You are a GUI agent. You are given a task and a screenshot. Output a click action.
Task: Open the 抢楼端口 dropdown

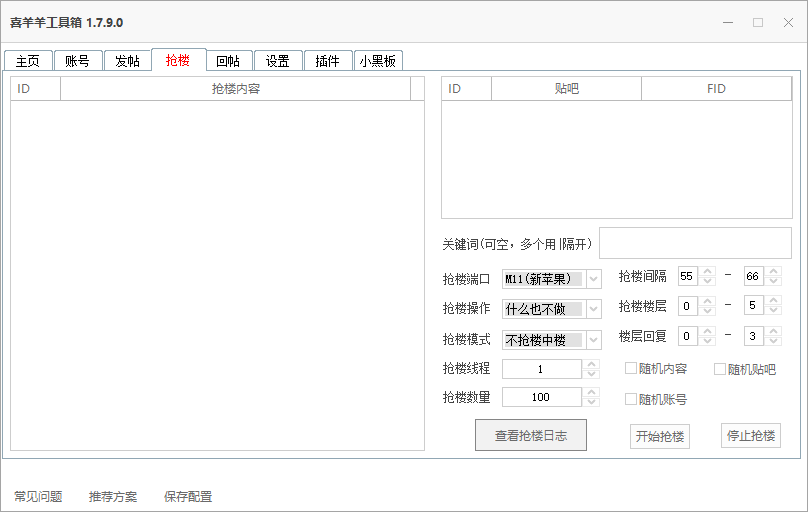point(593,279)
